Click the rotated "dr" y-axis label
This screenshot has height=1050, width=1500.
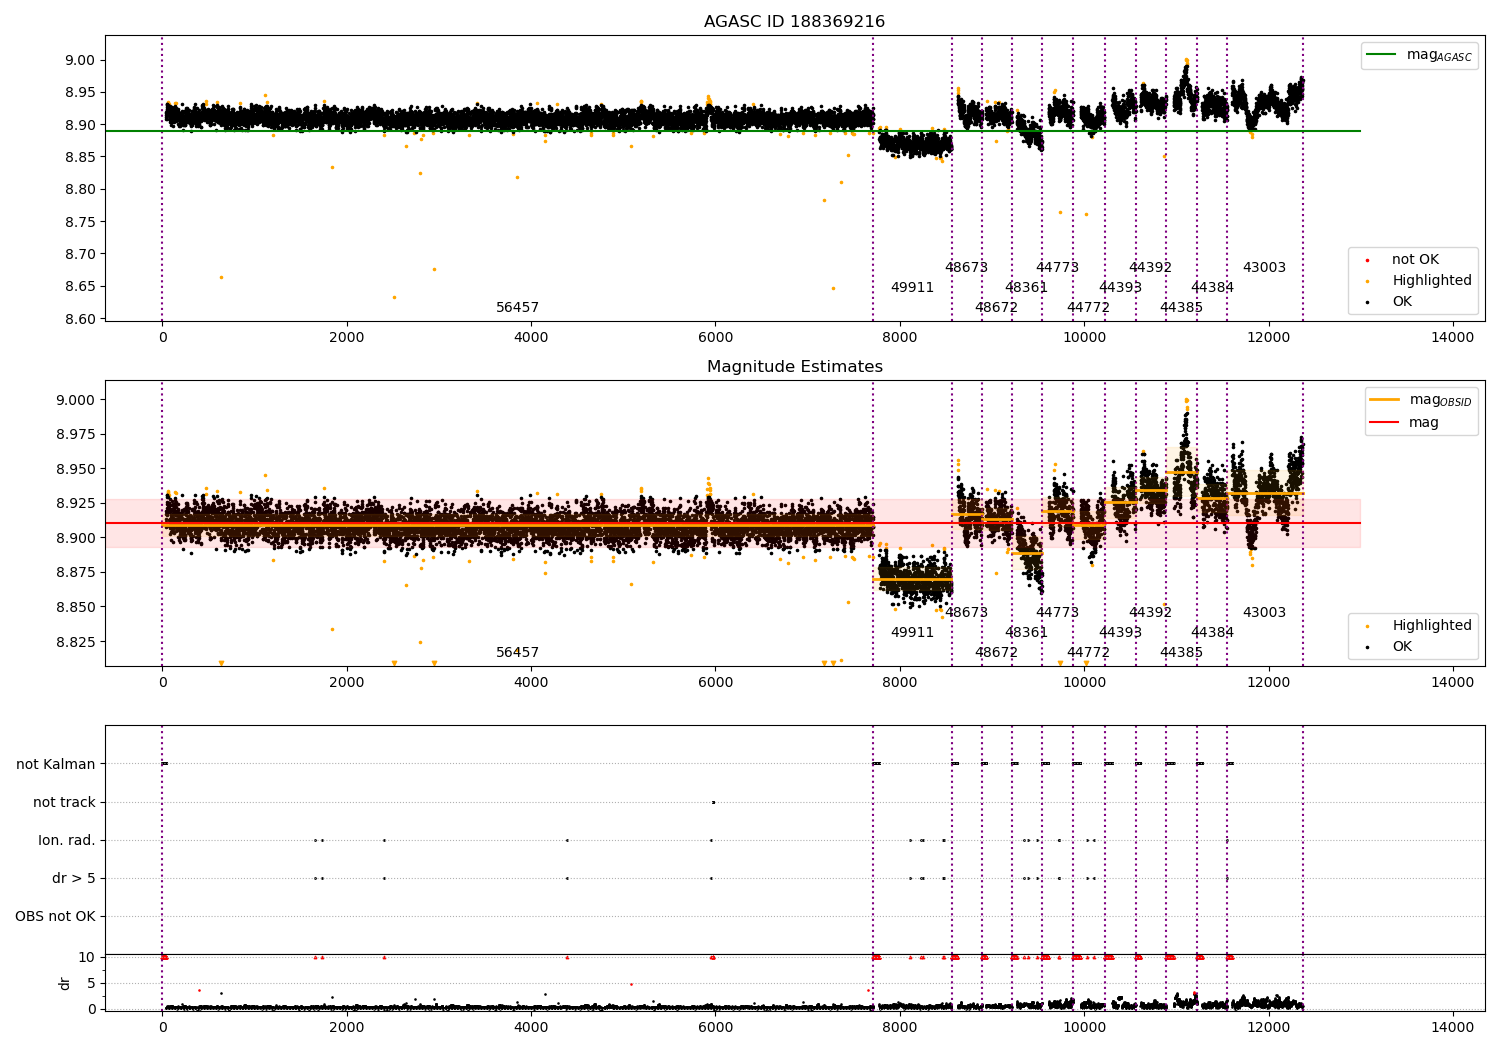(65, 983)
